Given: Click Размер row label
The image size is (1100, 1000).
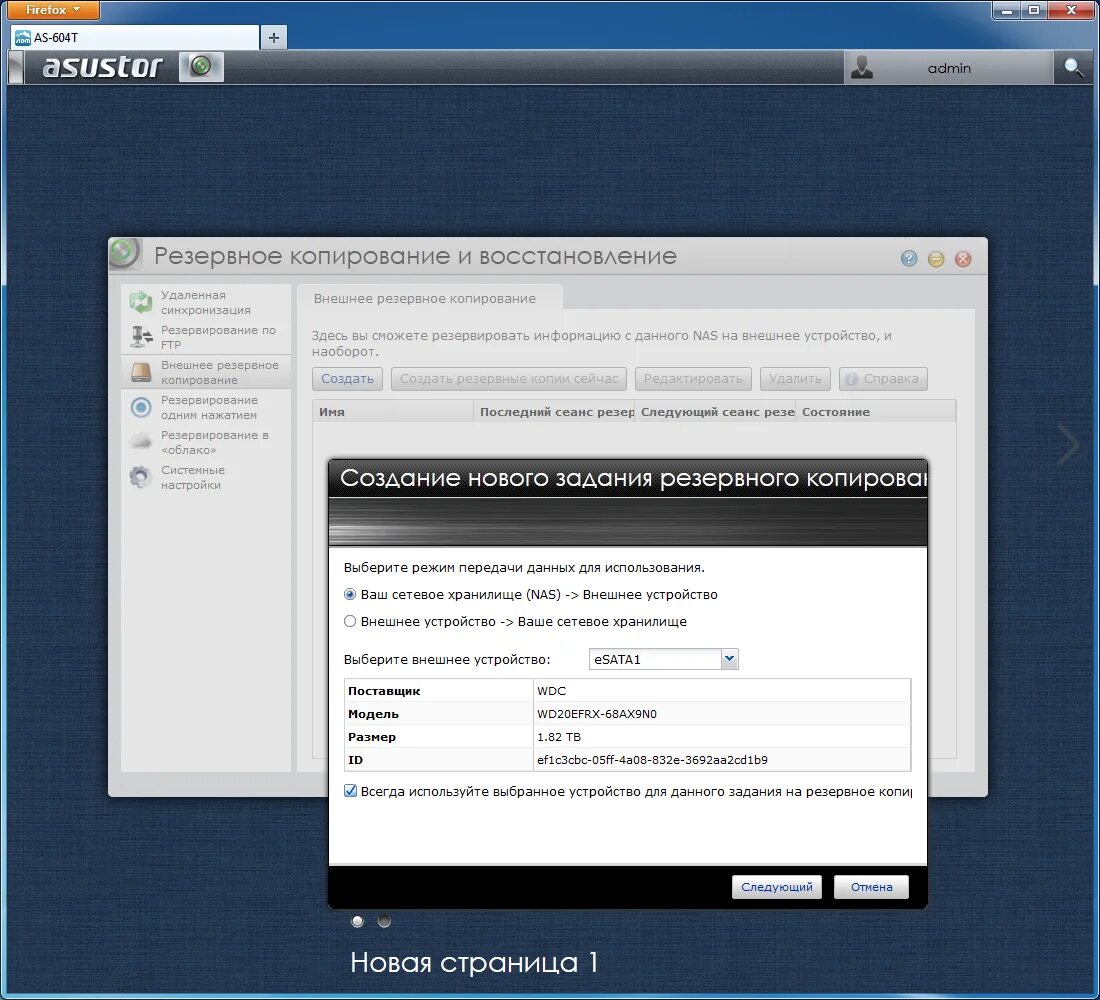Looking at the screenshot, I should 372,738.
